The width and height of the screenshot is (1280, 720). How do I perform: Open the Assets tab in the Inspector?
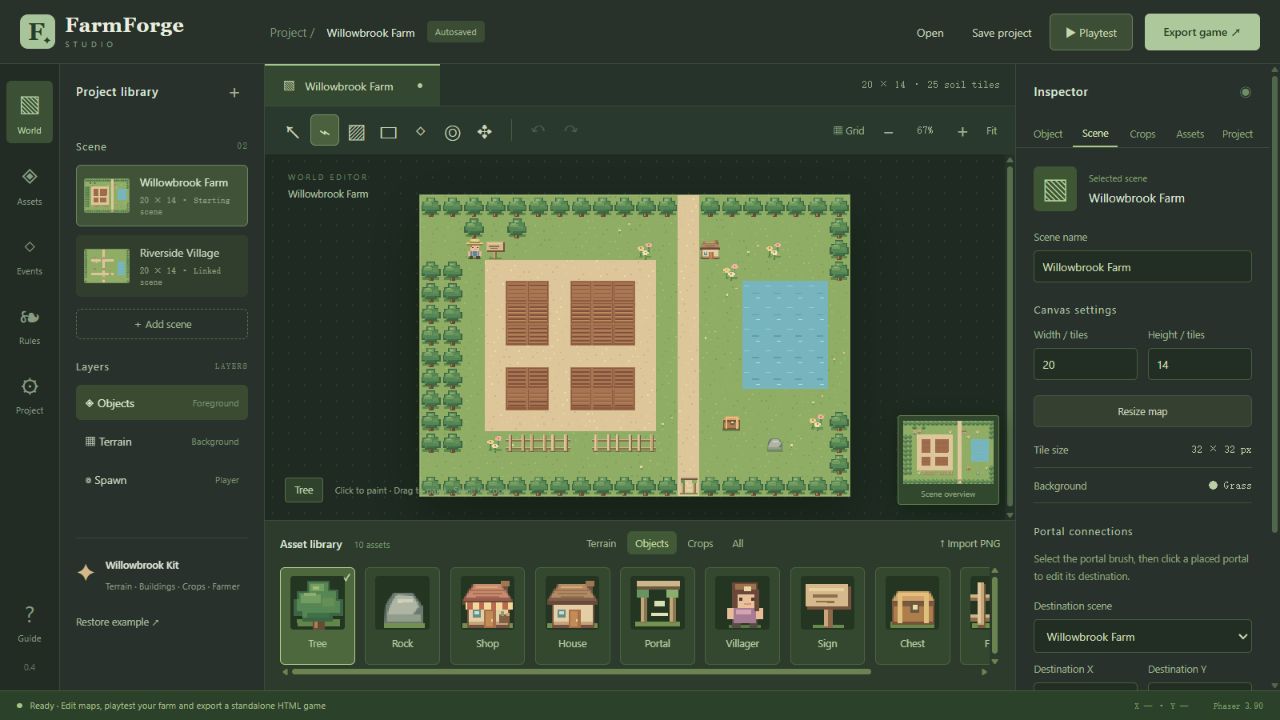coord(1190,134)
